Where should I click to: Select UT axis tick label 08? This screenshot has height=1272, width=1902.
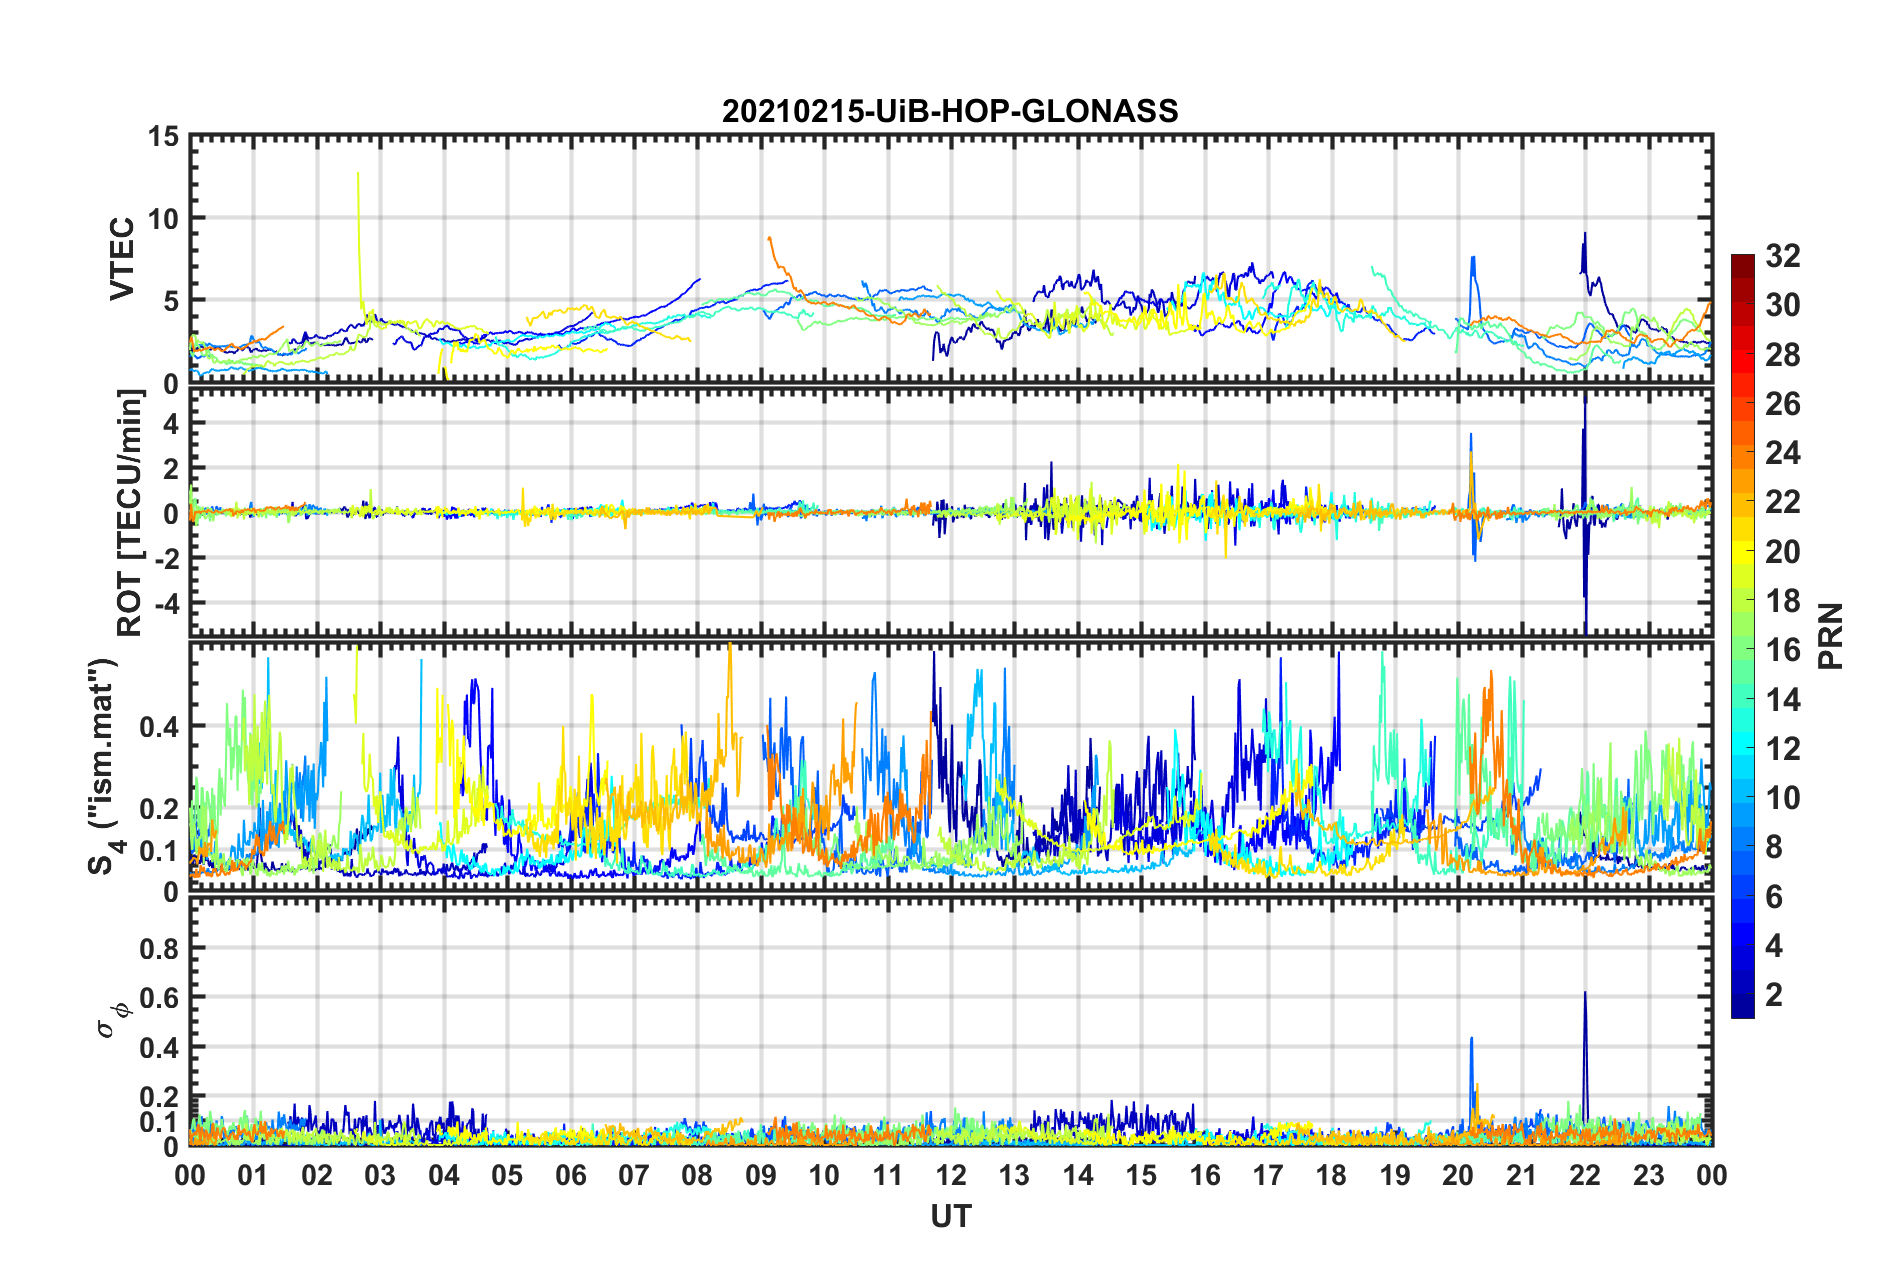click(x=697, y=1175)
